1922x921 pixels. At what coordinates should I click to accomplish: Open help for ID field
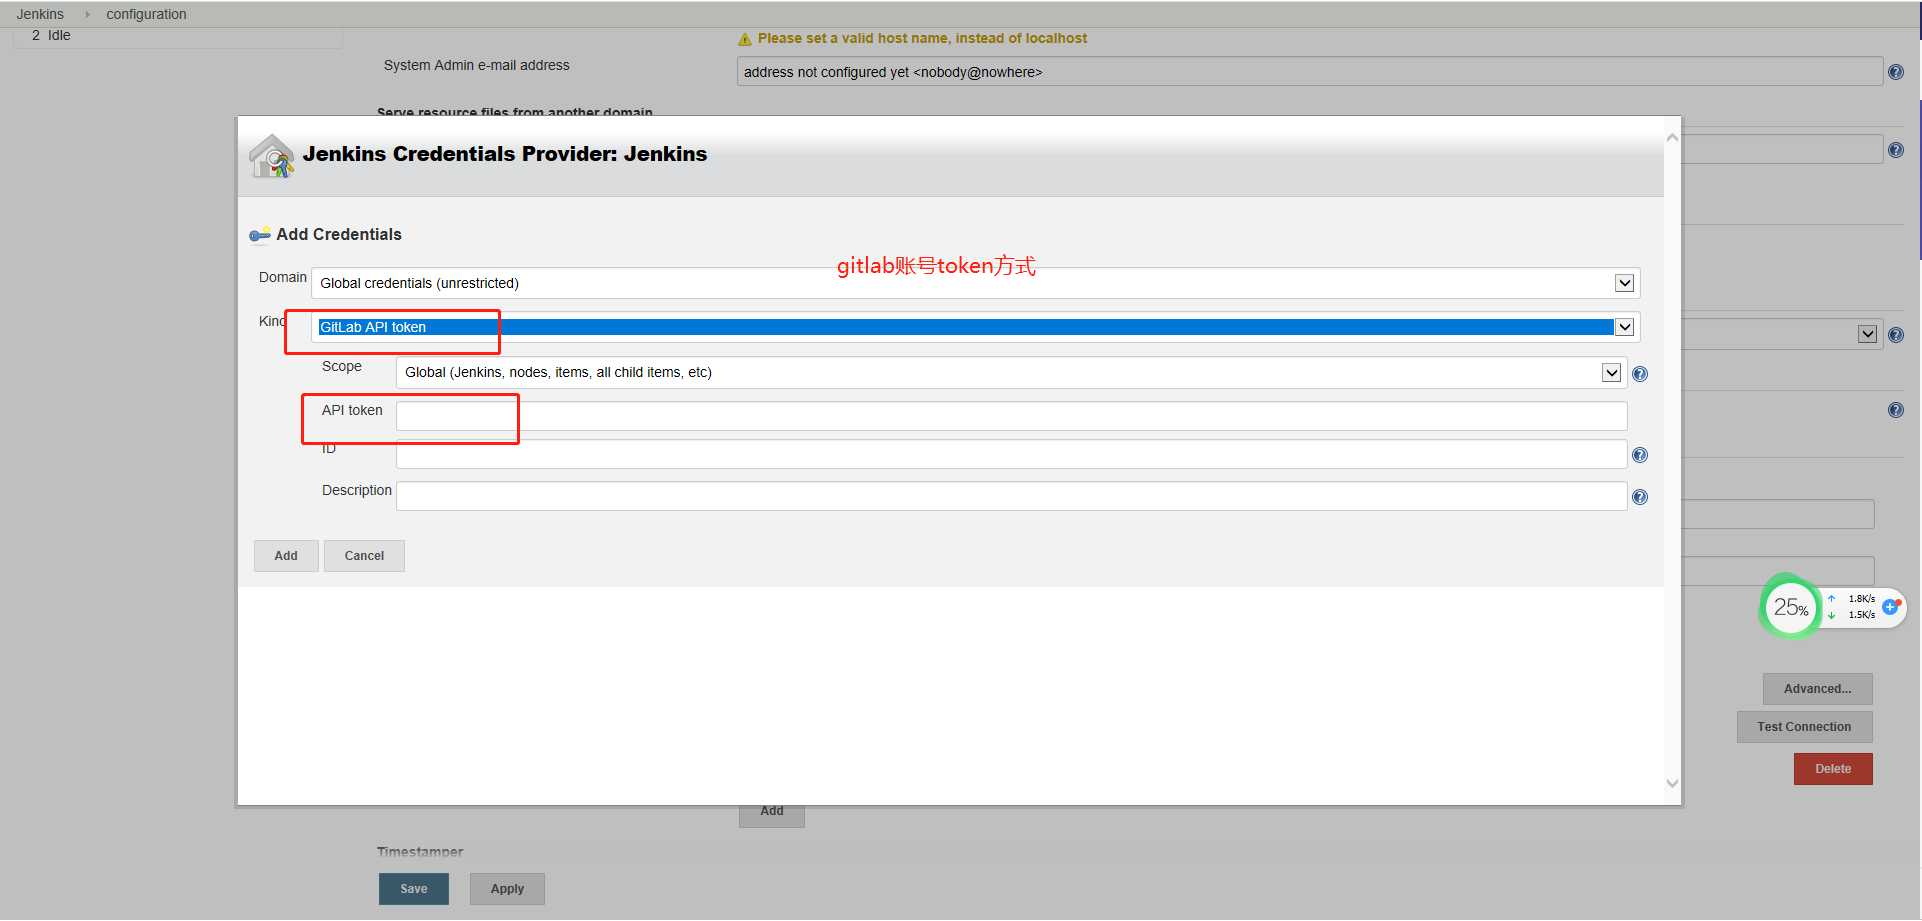(x=1640, y=455)
